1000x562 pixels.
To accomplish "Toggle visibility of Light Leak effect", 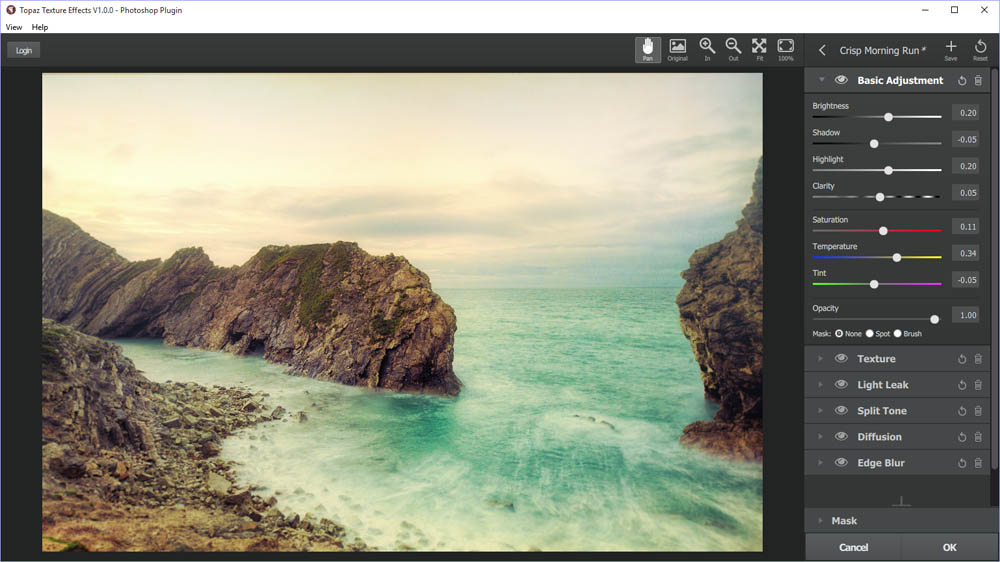I will coord(841,385).
